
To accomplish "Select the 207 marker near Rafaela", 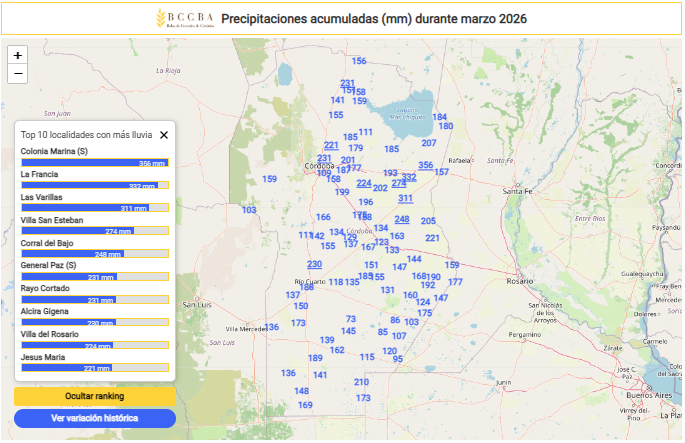I will 429,143.
